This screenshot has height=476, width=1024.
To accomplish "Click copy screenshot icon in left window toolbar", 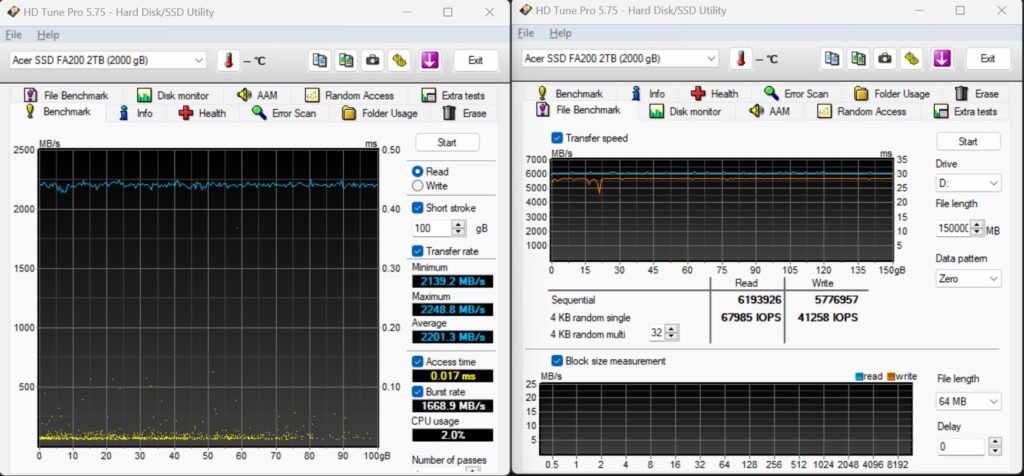I will [346, 60].
